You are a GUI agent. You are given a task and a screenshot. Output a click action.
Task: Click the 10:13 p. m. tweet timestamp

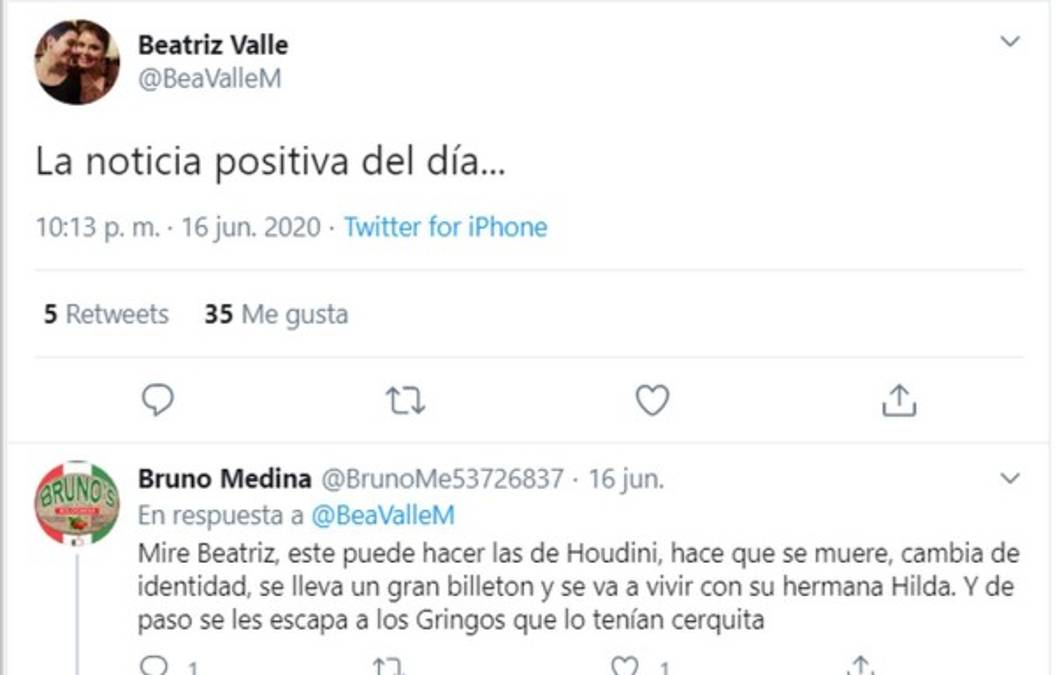point(97,227)
